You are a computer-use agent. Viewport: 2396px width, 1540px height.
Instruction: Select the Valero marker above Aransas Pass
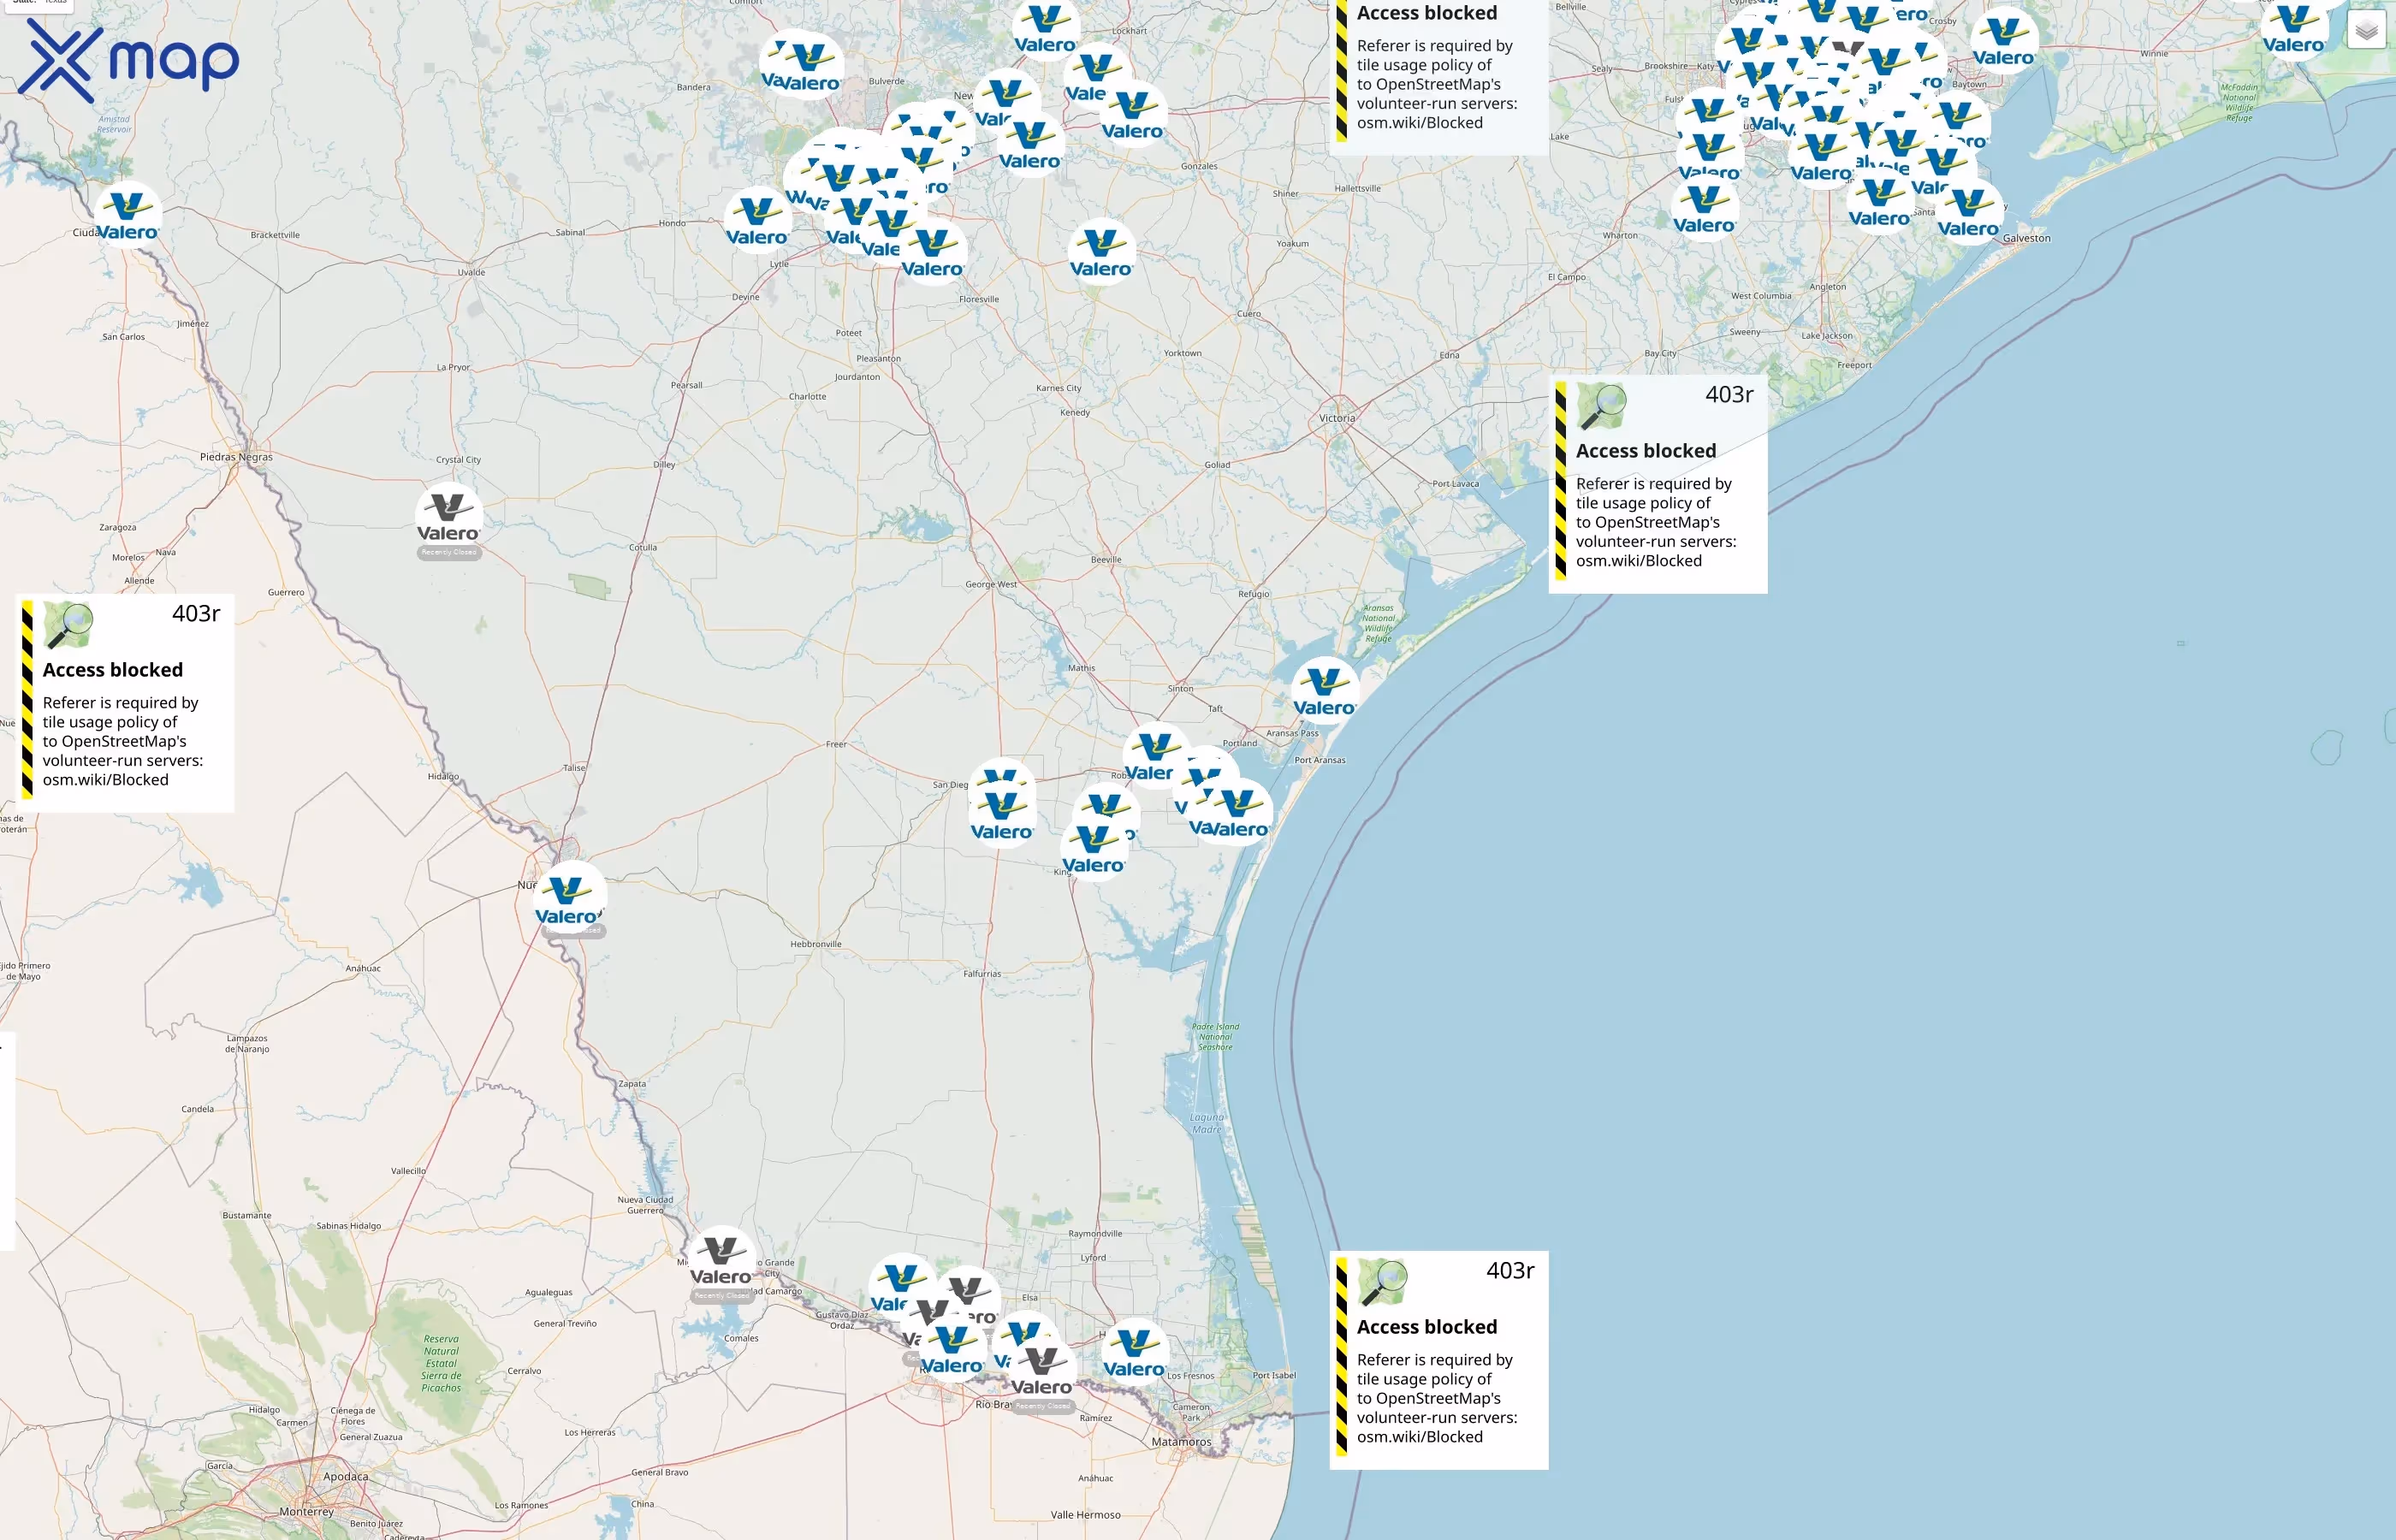click(1325, 691)
